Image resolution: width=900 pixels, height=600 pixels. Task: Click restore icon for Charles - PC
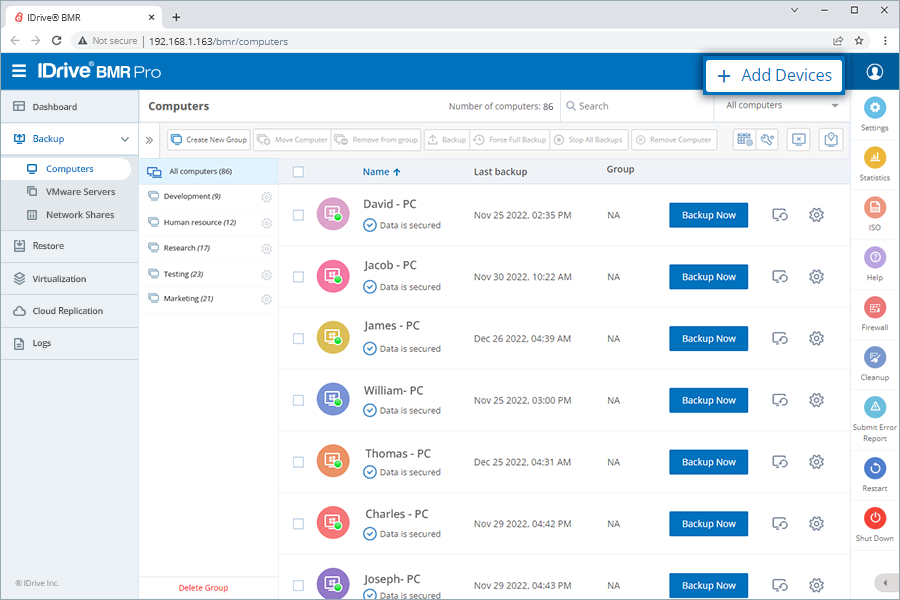point(779,524)
